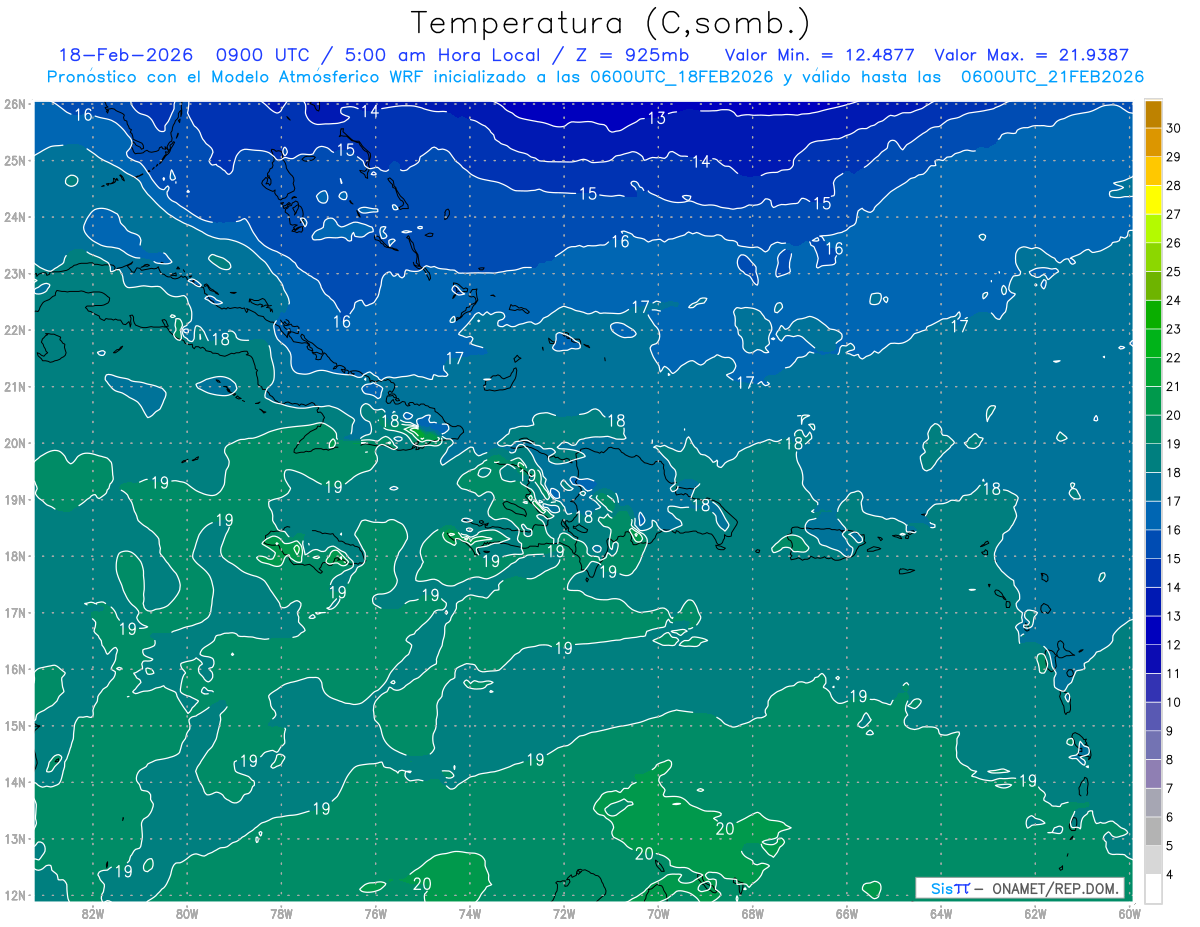Screen dimensions: 1200x927
Task: Click the '68W' longitude axis label
Action: [x=752, y=913]
